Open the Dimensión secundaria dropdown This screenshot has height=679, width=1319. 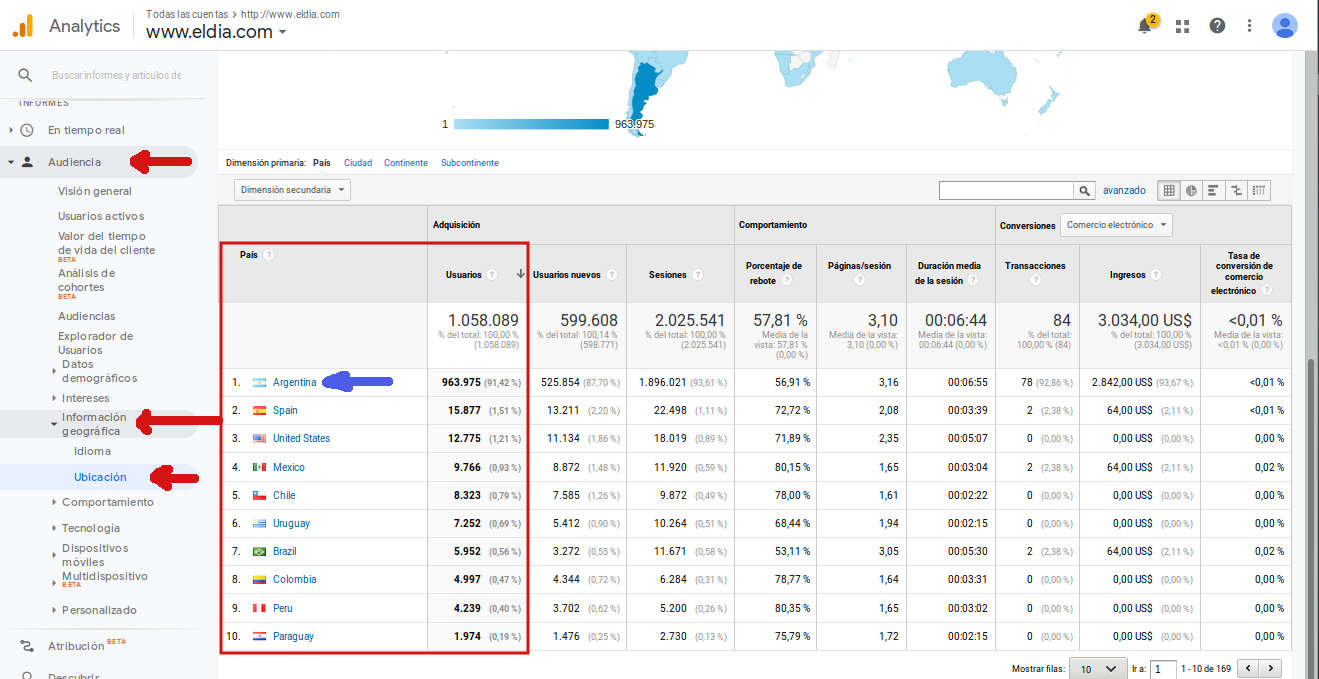tap(292, 190)
